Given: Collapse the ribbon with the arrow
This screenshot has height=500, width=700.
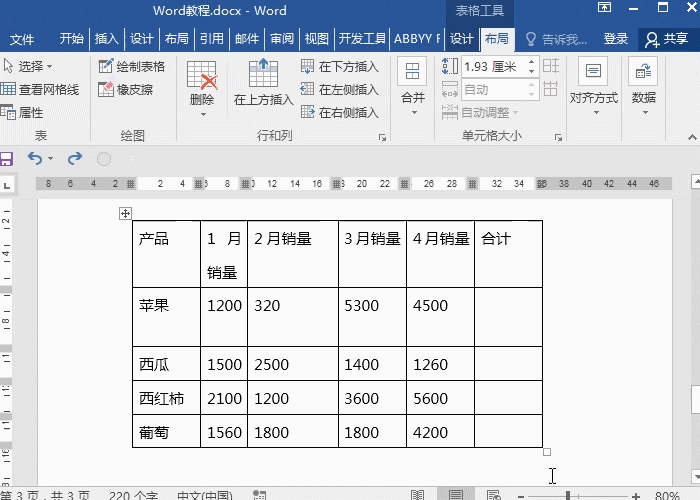Looking at the screenshot, I should pos(692,138).
